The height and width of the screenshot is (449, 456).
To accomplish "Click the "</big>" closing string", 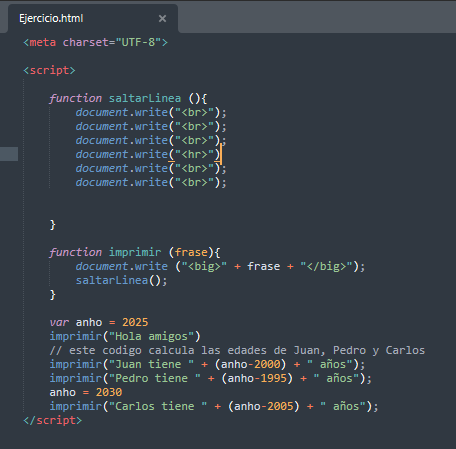I will [x=326, y=266].
